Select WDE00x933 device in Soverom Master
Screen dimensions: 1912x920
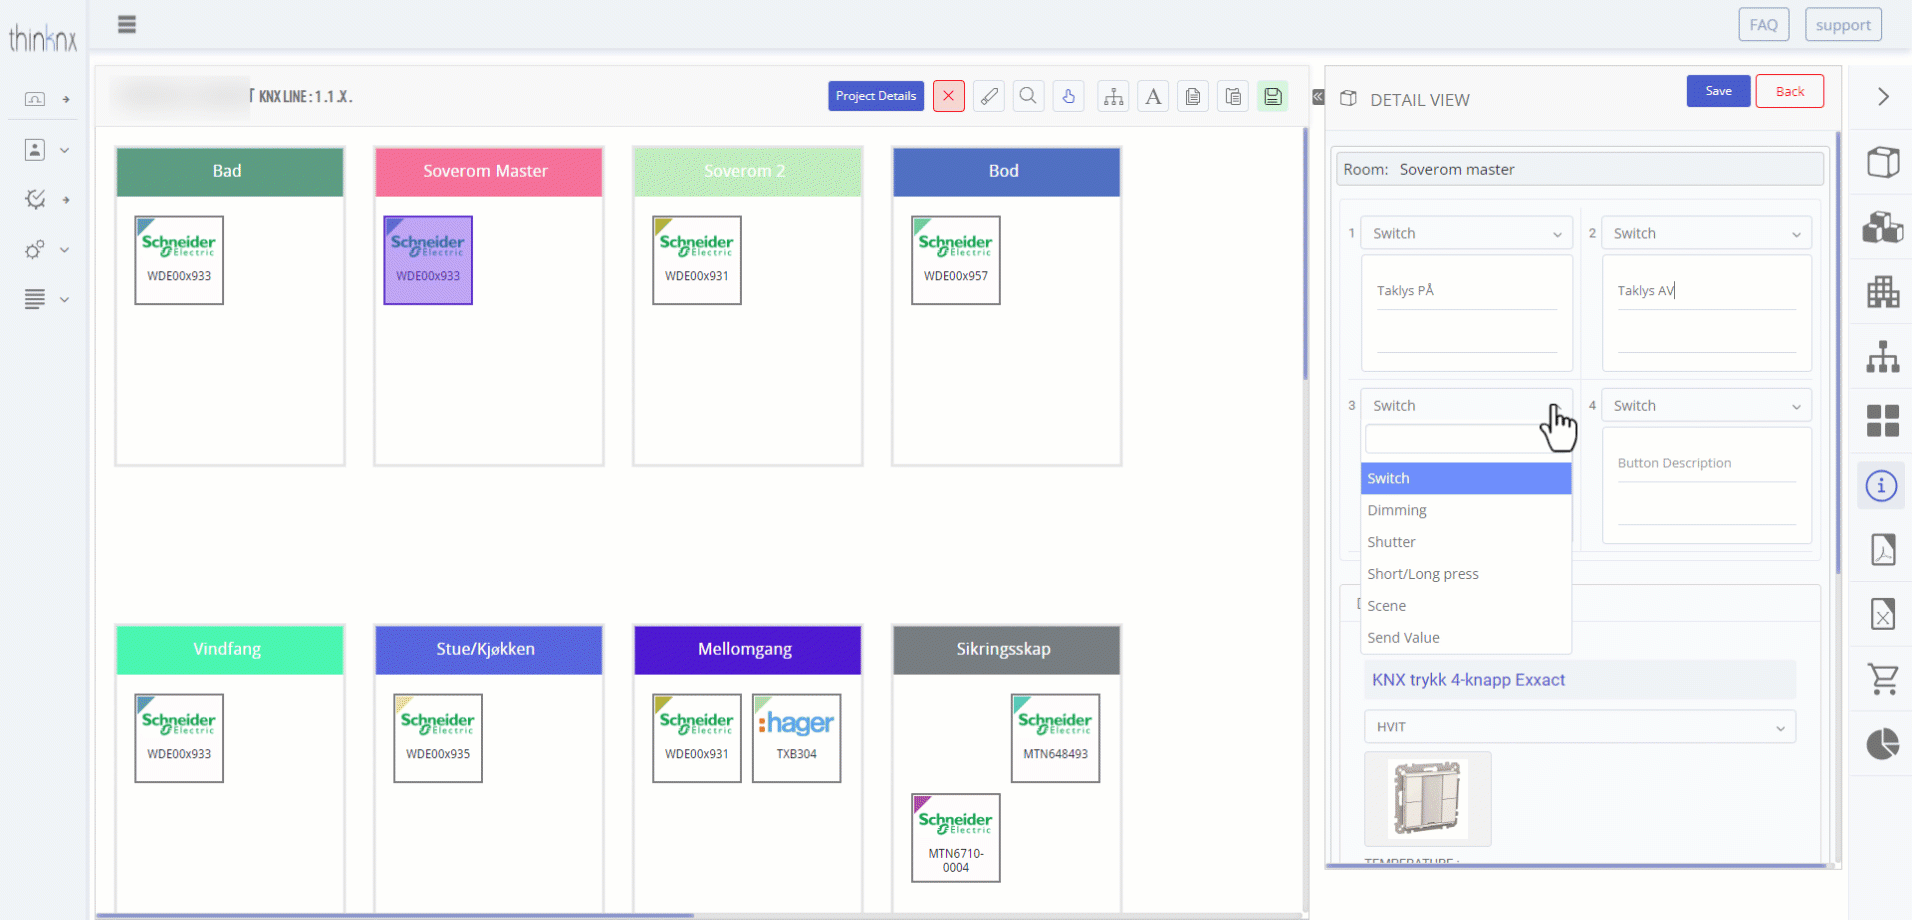click(428, 260)
